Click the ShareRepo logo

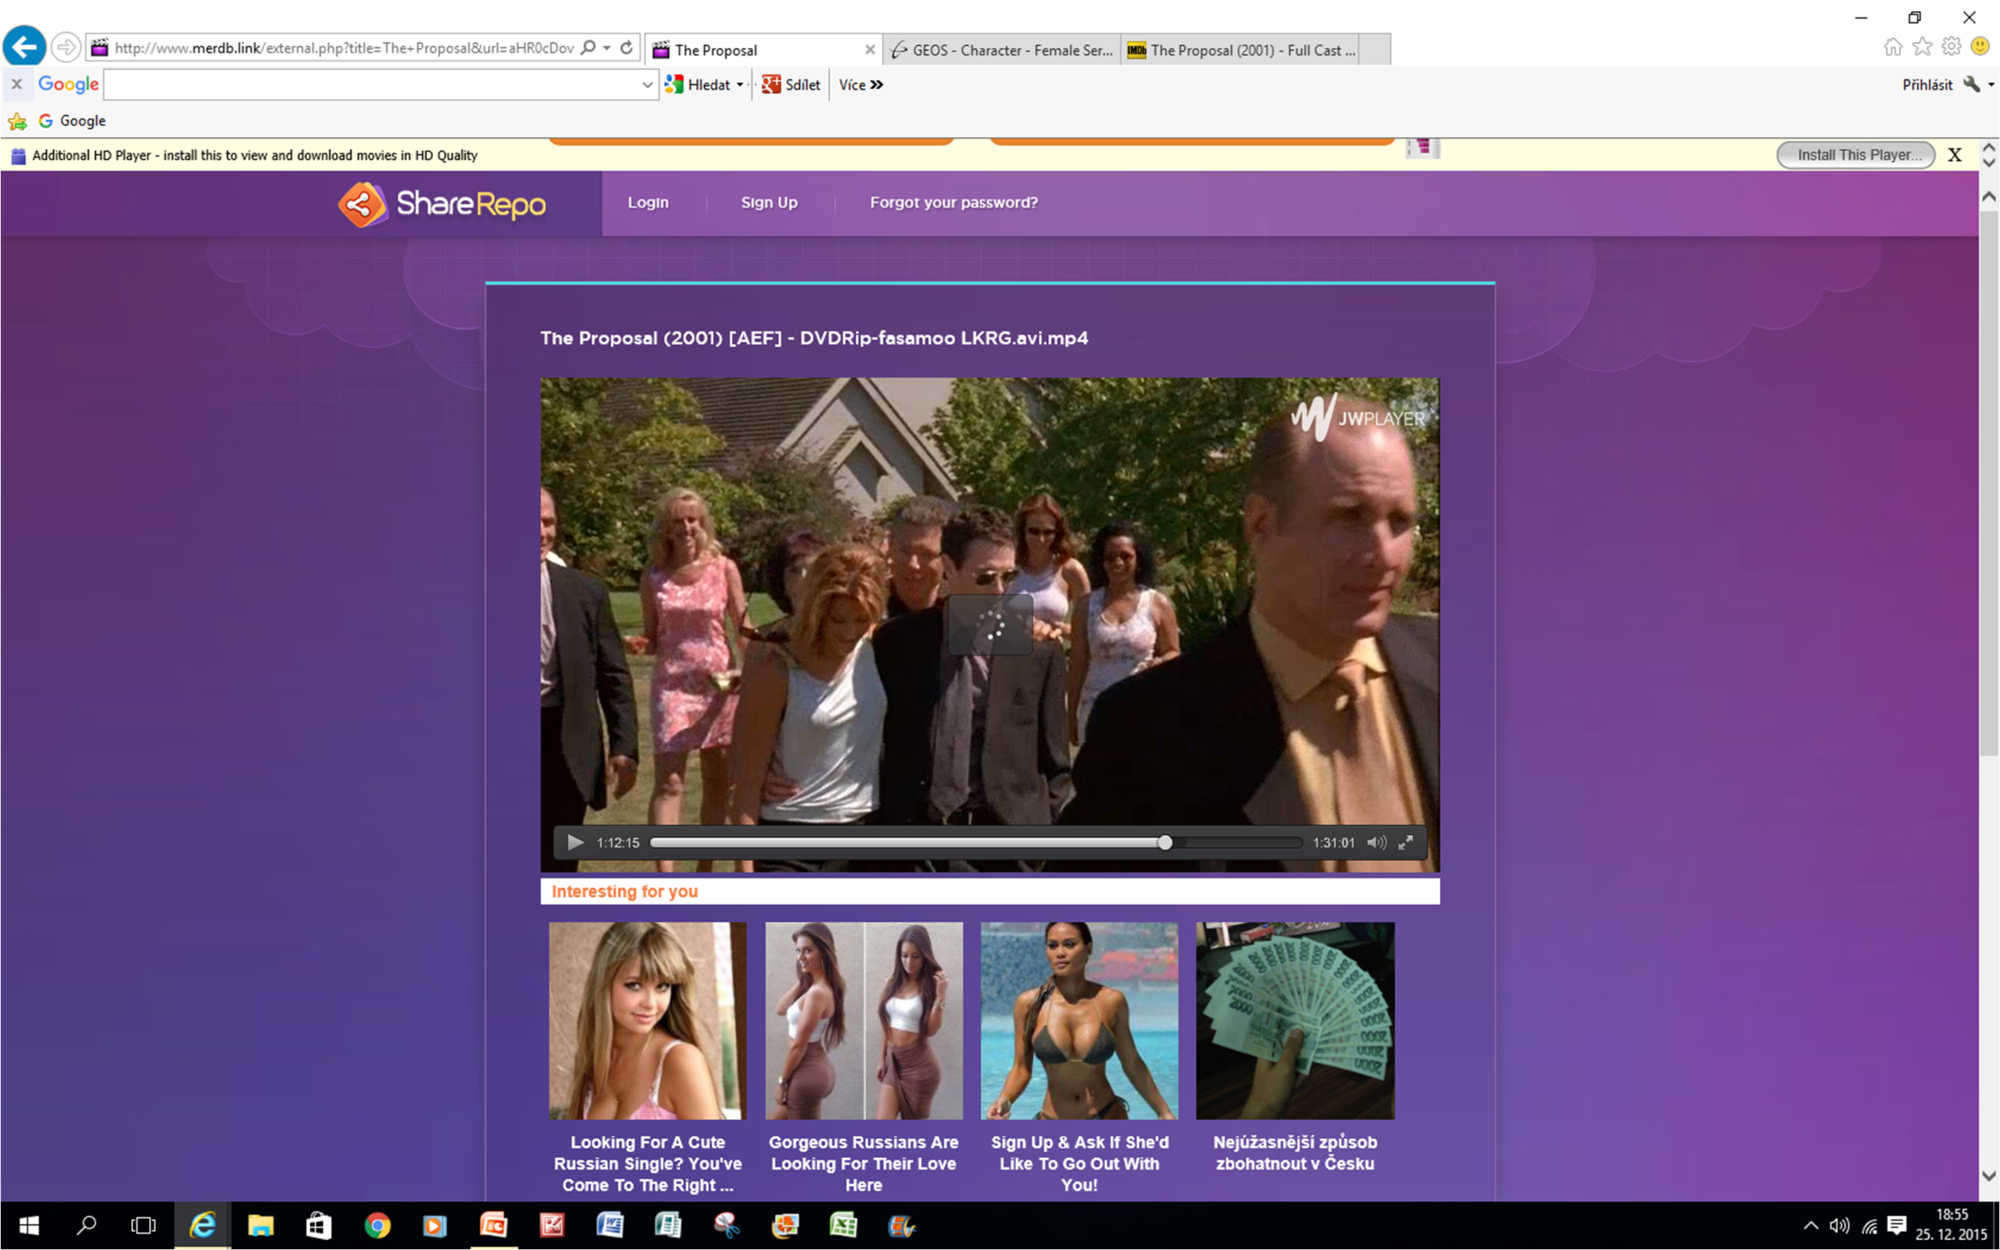pos(442,204)
